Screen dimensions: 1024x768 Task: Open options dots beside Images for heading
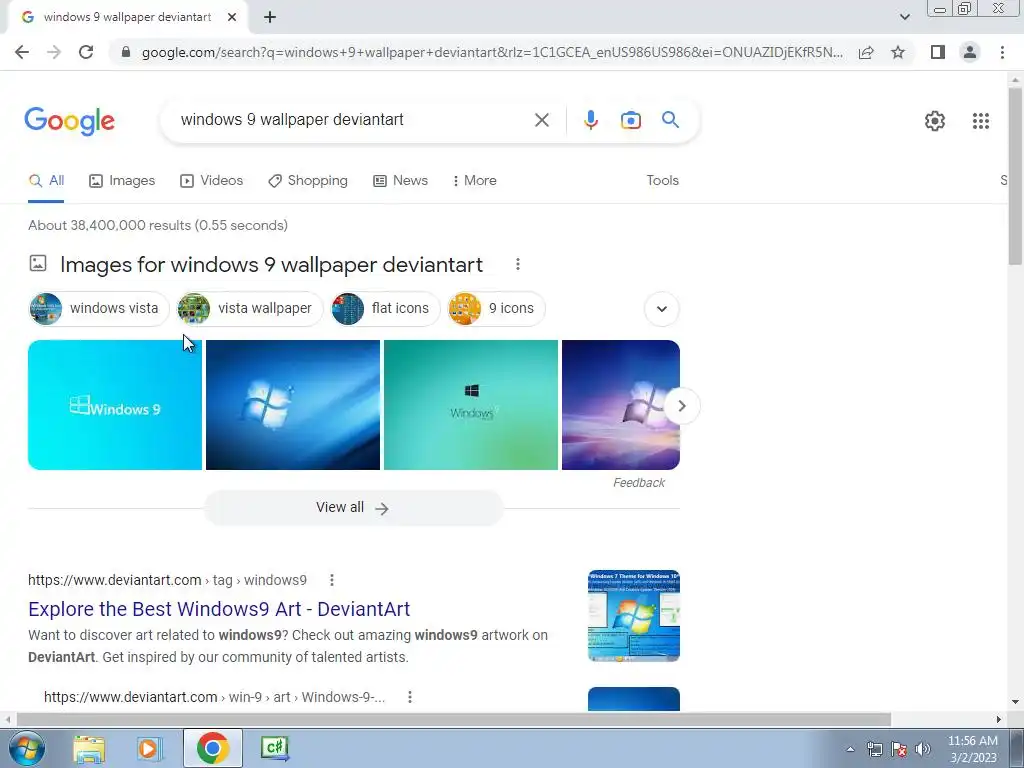pyautogui.click(x=518, y=264)
